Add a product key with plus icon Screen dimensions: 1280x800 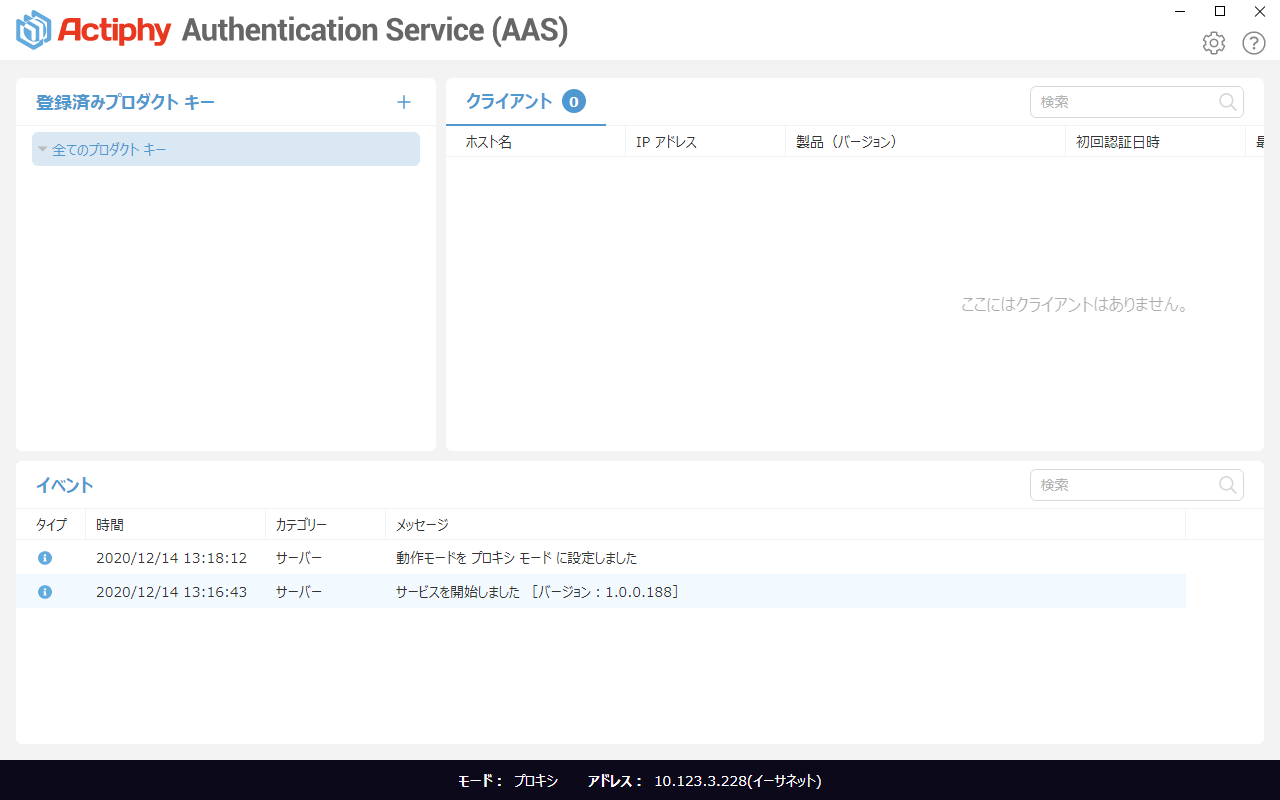404,102
